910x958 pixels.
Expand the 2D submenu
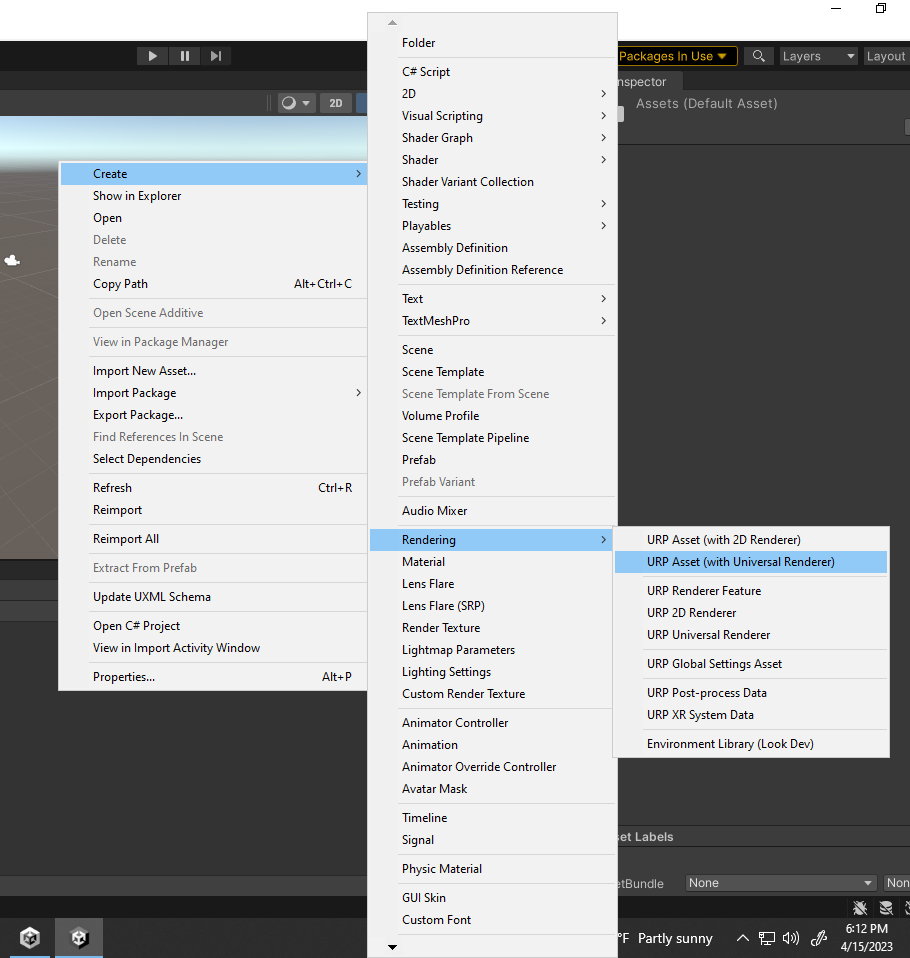pos(493,93)
